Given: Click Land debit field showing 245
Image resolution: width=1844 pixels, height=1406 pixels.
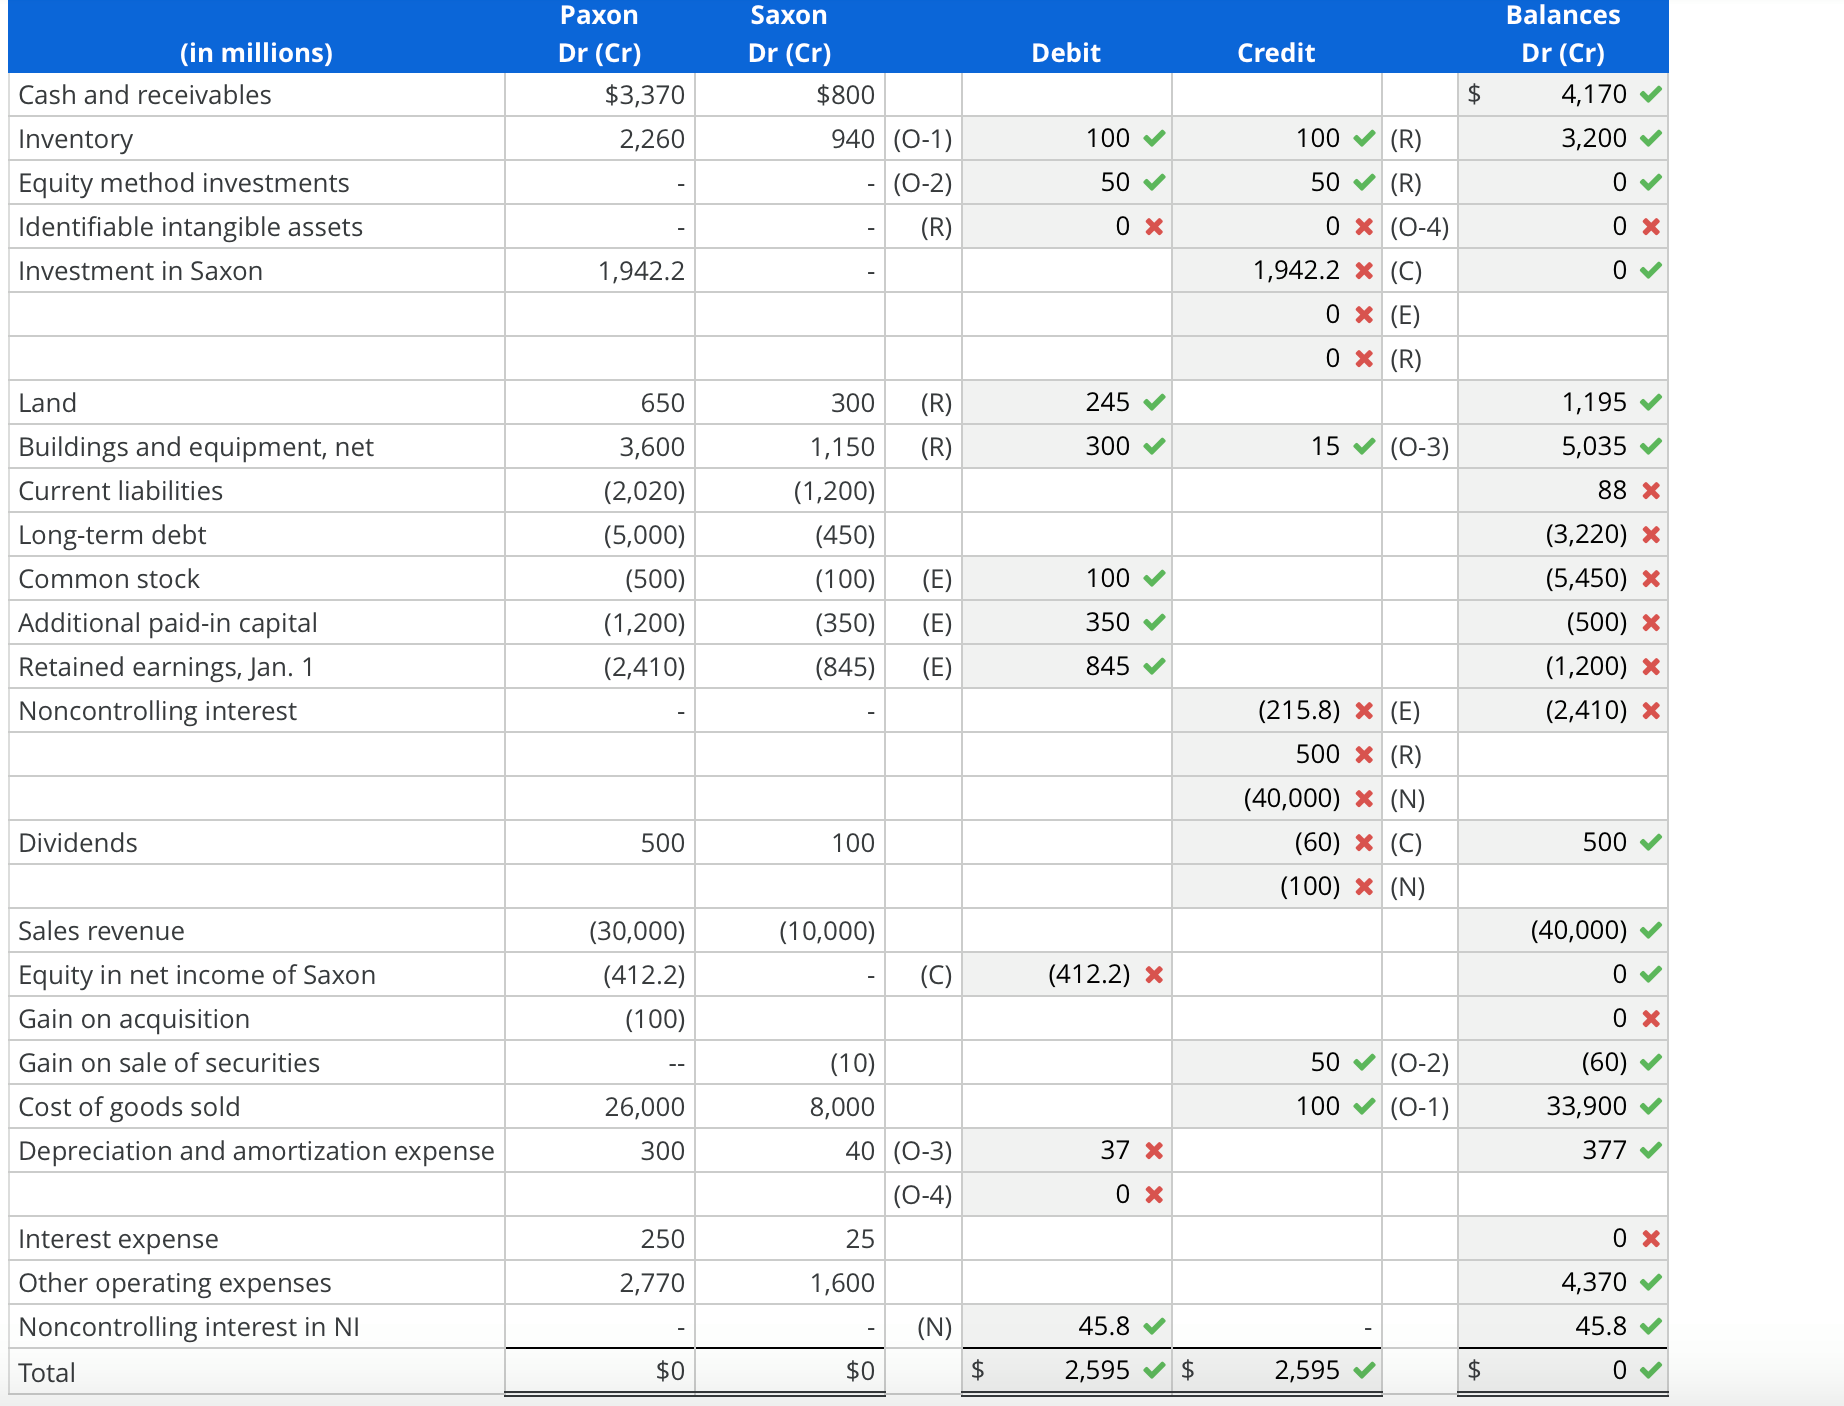Looking at the screenshot, I should 1066,402.
